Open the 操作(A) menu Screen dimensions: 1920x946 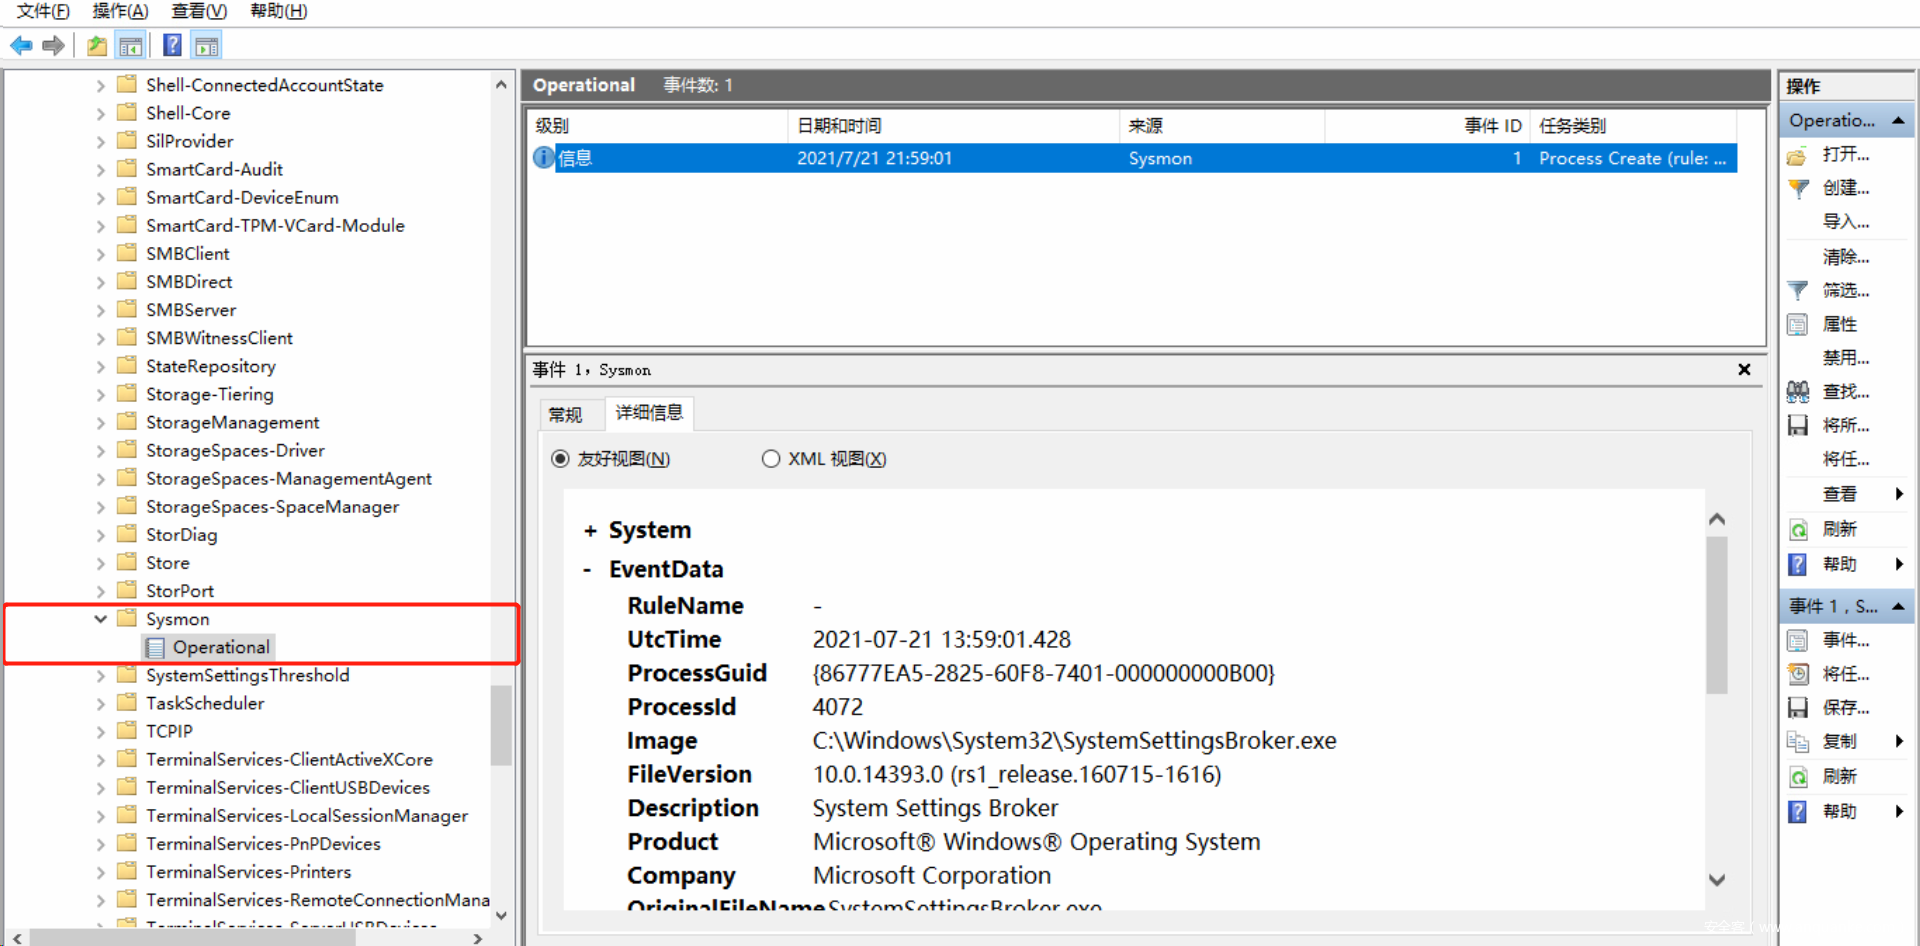[120, 11]
